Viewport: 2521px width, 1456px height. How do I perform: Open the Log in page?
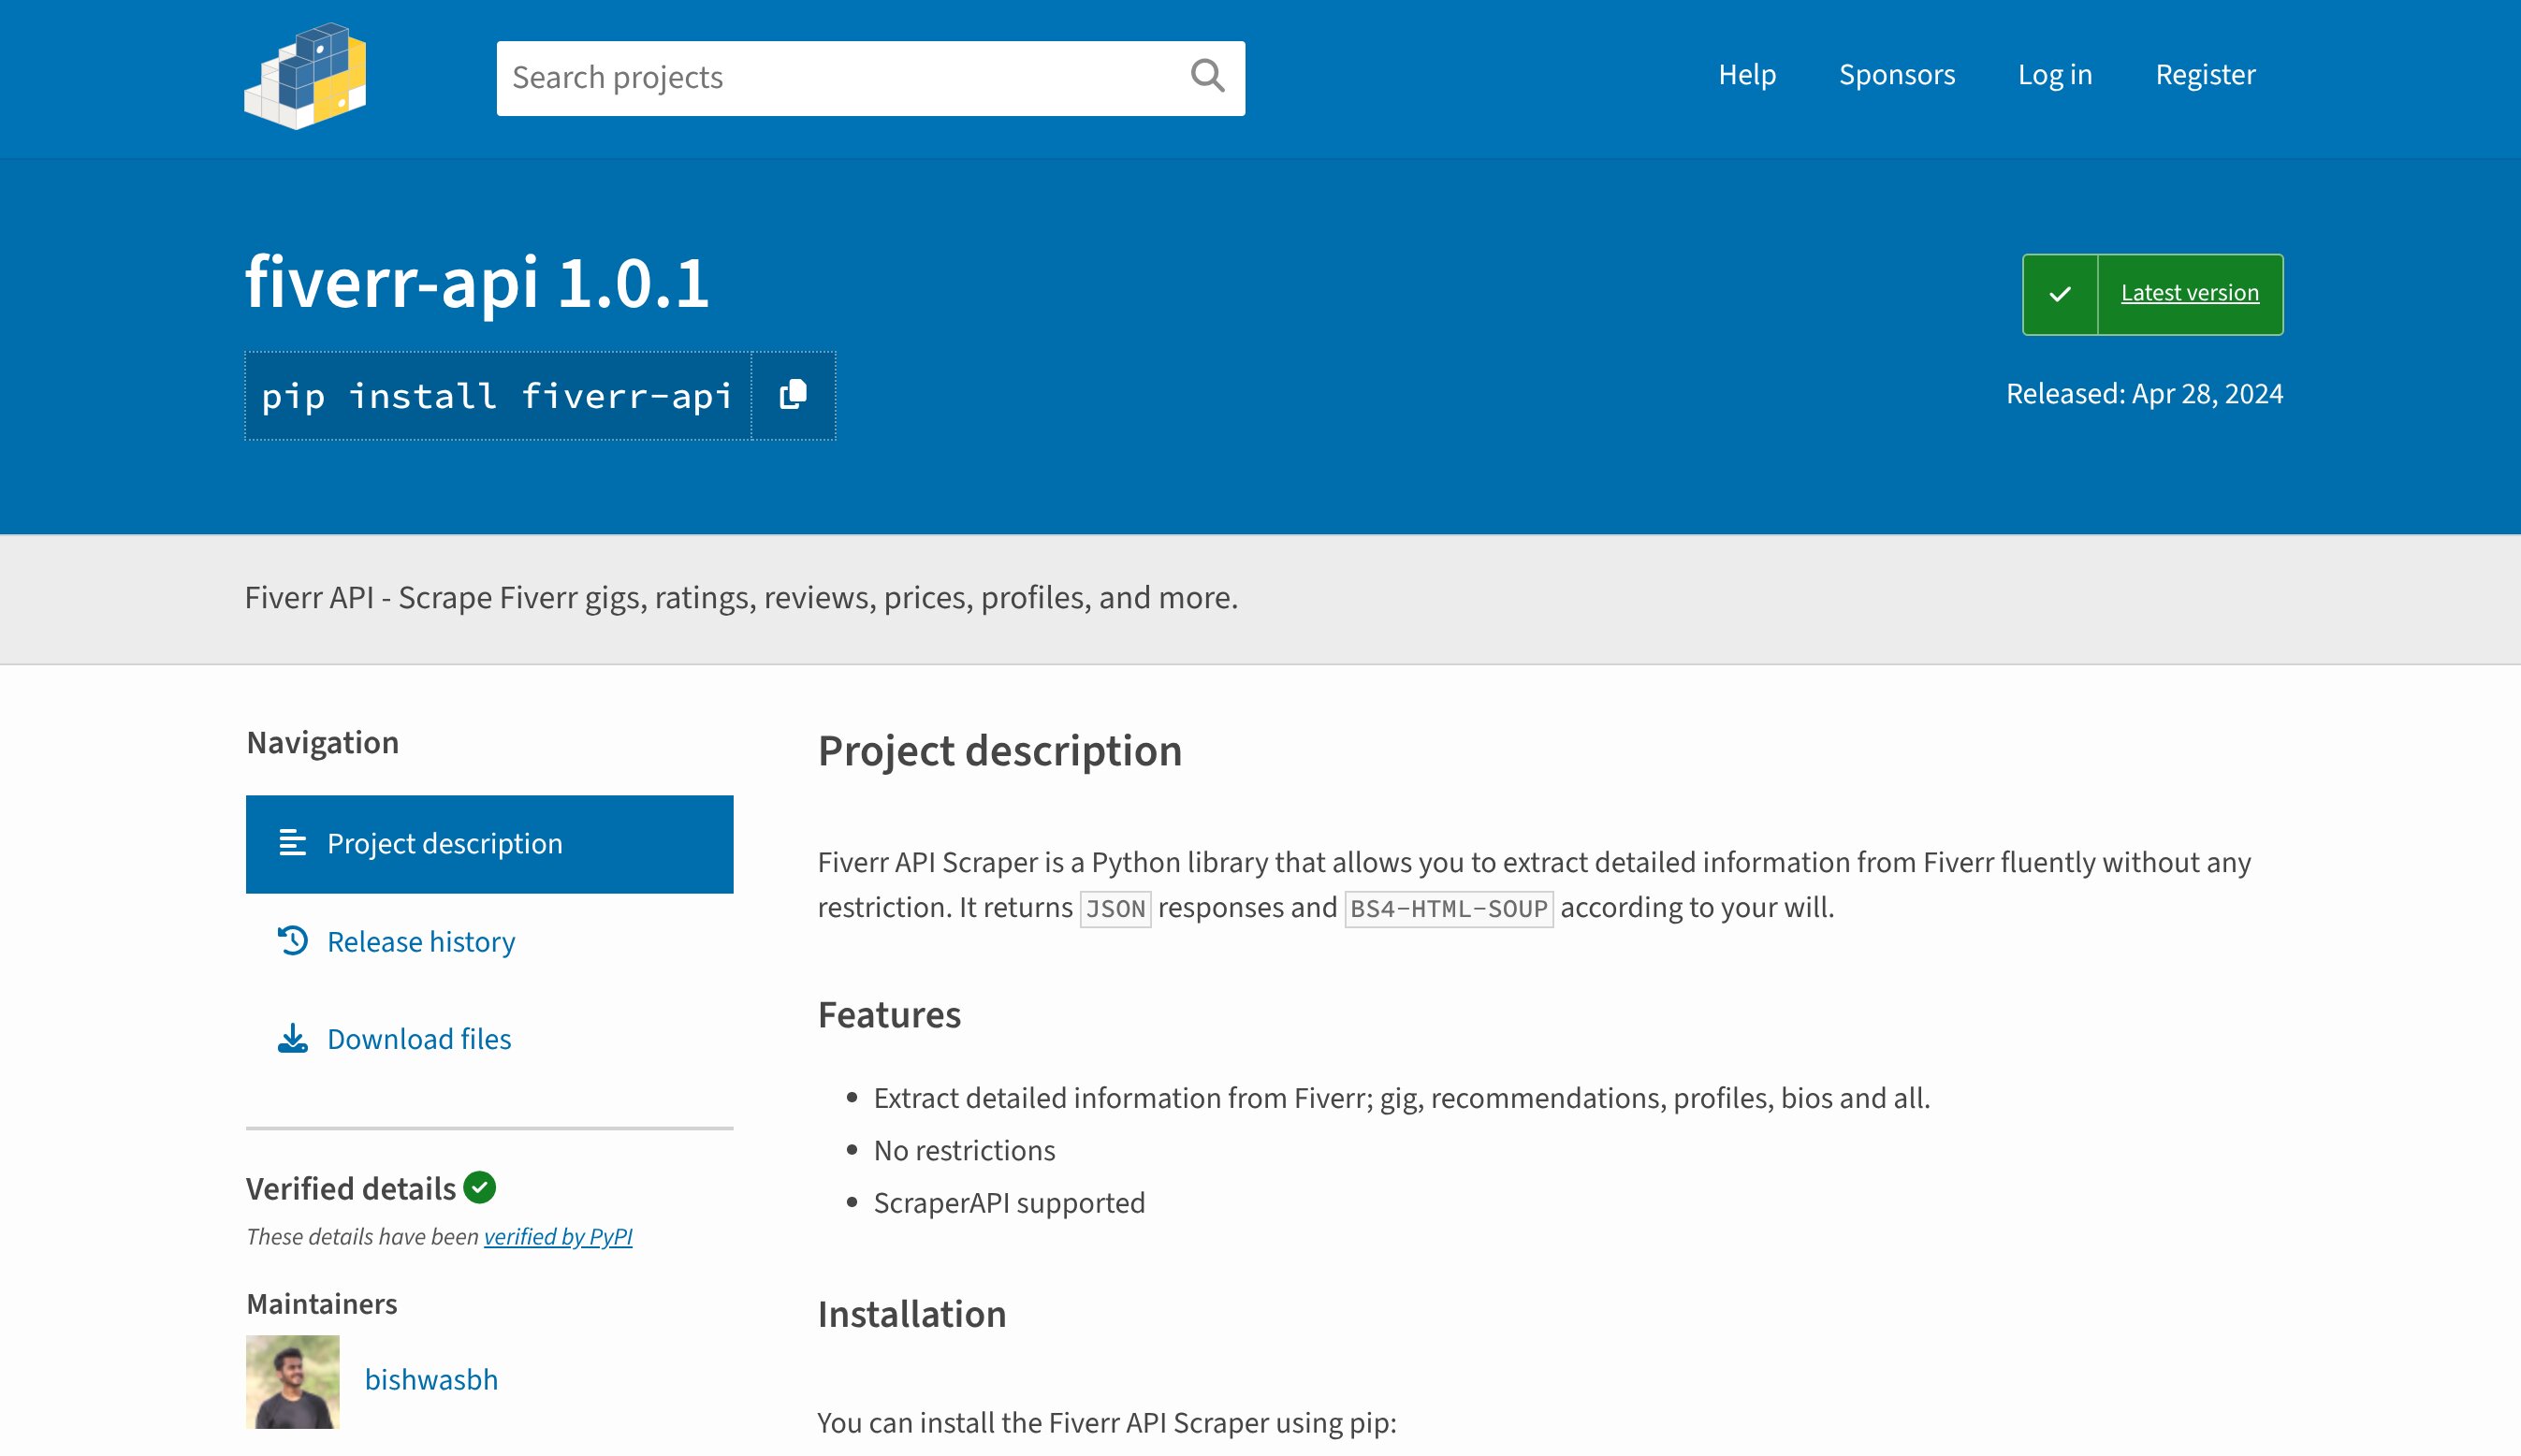click(2056, 74)
